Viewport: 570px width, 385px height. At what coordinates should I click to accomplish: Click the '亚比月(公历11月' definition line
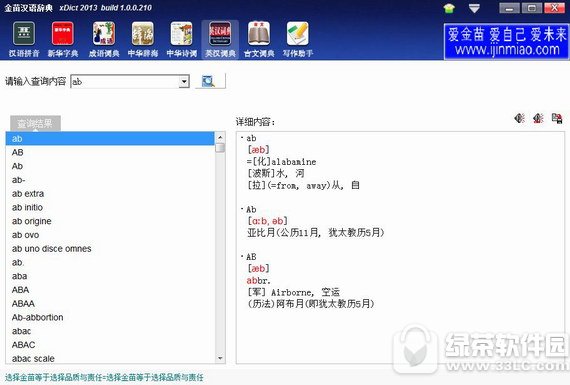click(316, 233)
